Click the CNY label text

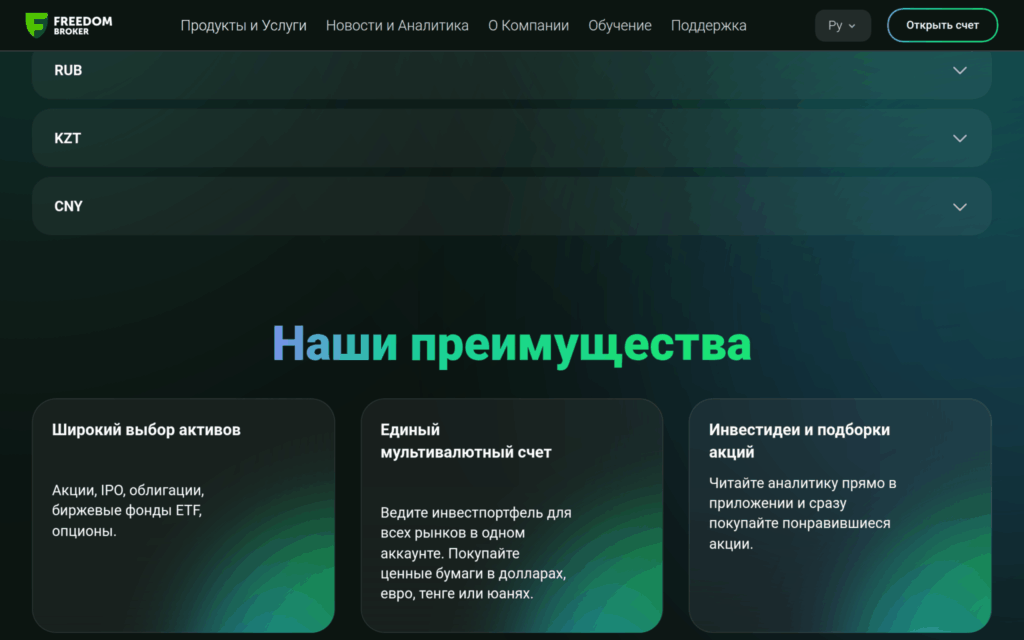(x=69, y=206)
